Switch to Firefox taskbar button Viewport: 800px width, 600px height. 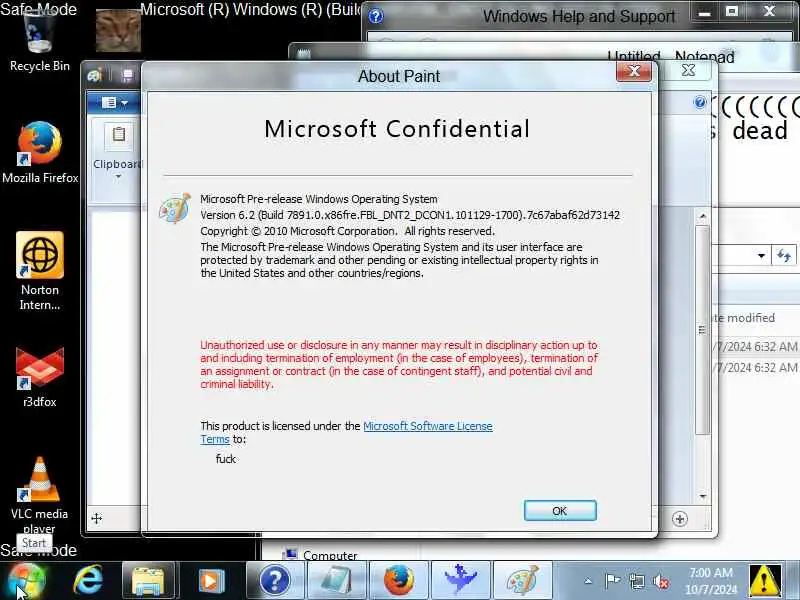pyautogui.click(x=398, y=581)
